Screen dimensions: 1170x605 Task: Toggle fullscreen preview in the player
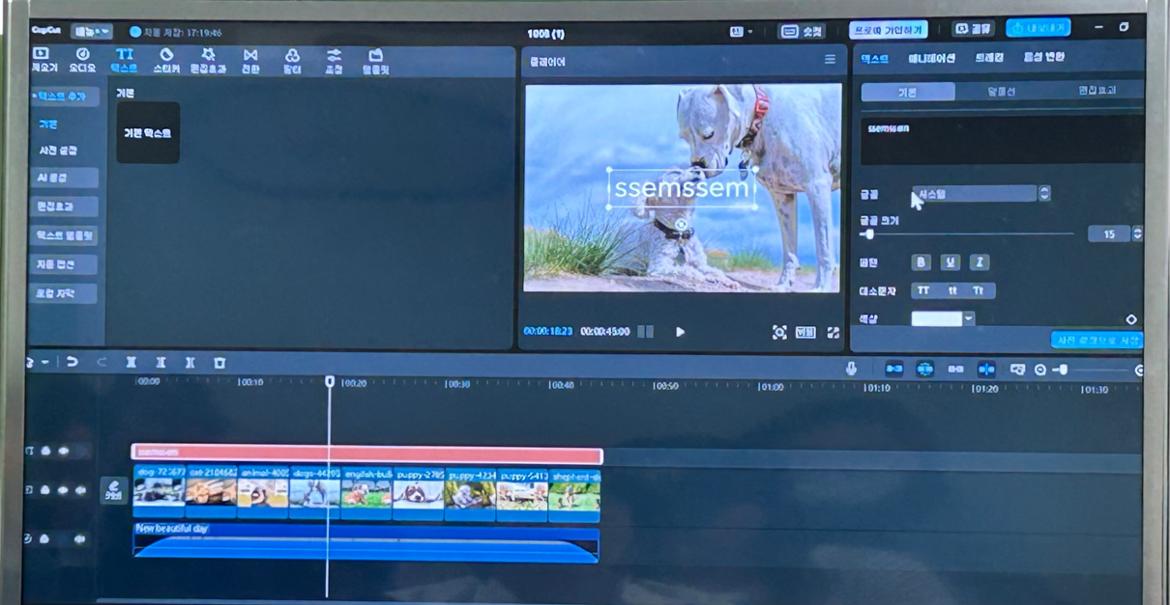pyautogui.click(x=833, y=332)
